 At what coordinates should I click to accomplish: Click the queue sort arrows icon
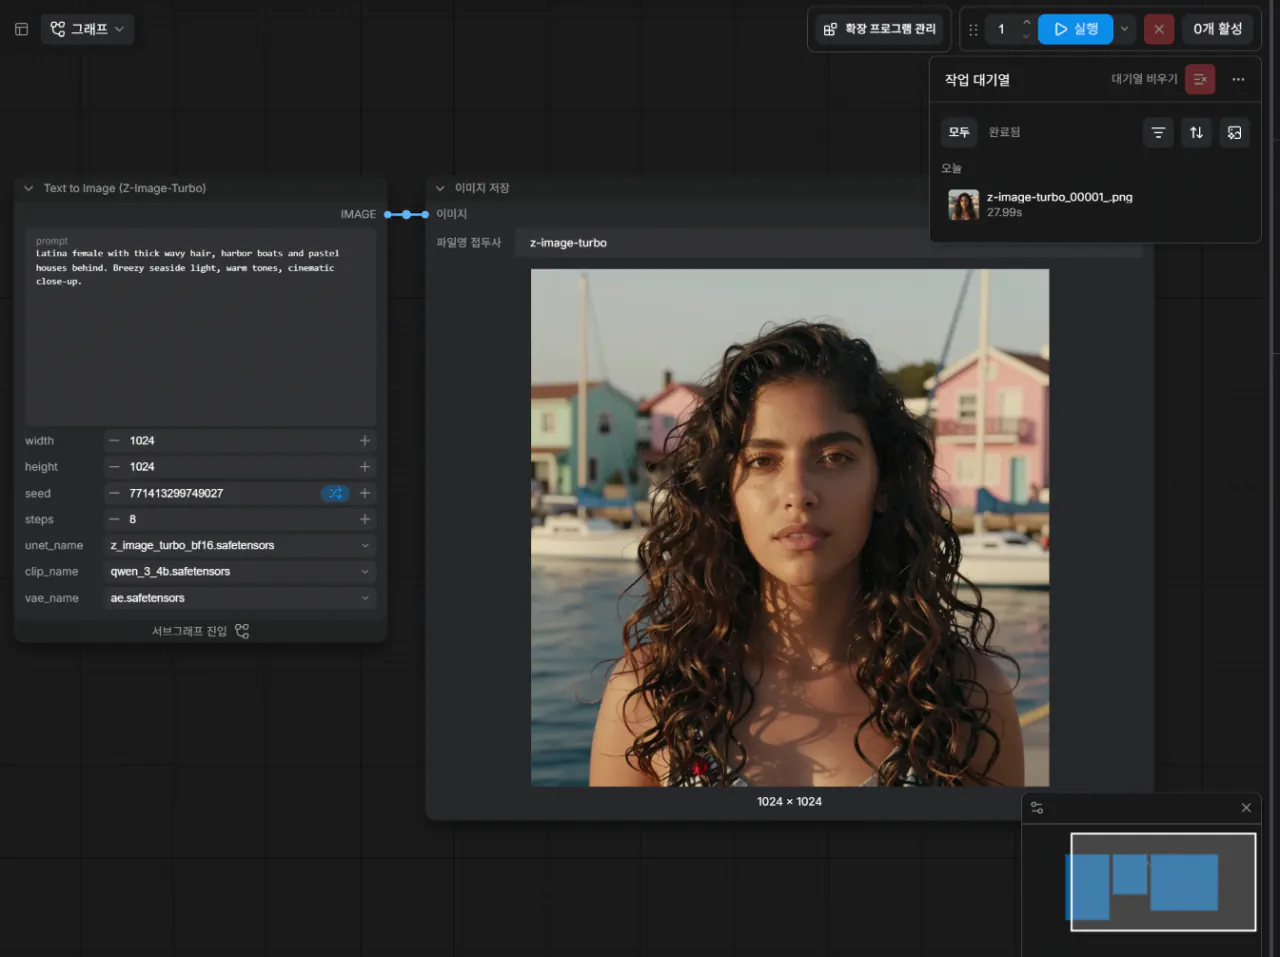tap(1196, 132)
